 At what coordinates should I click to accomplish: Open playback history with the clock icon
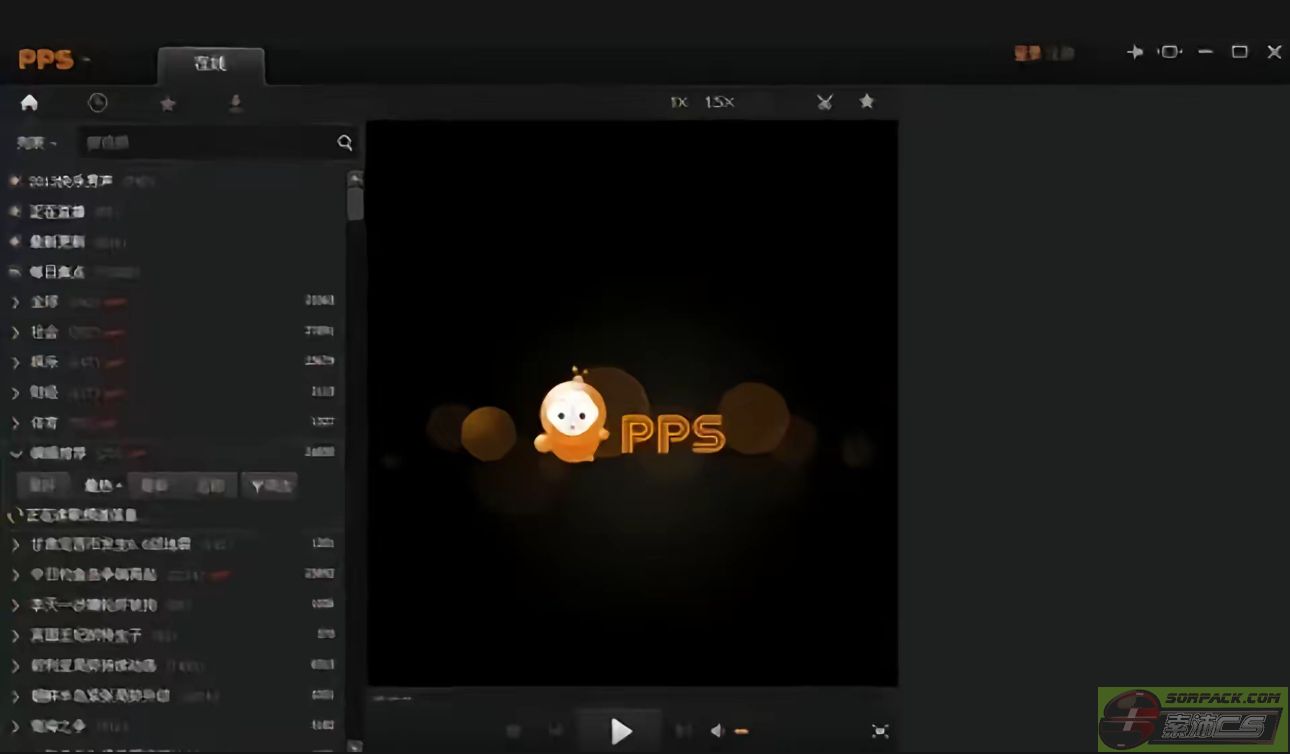(98, 102)
